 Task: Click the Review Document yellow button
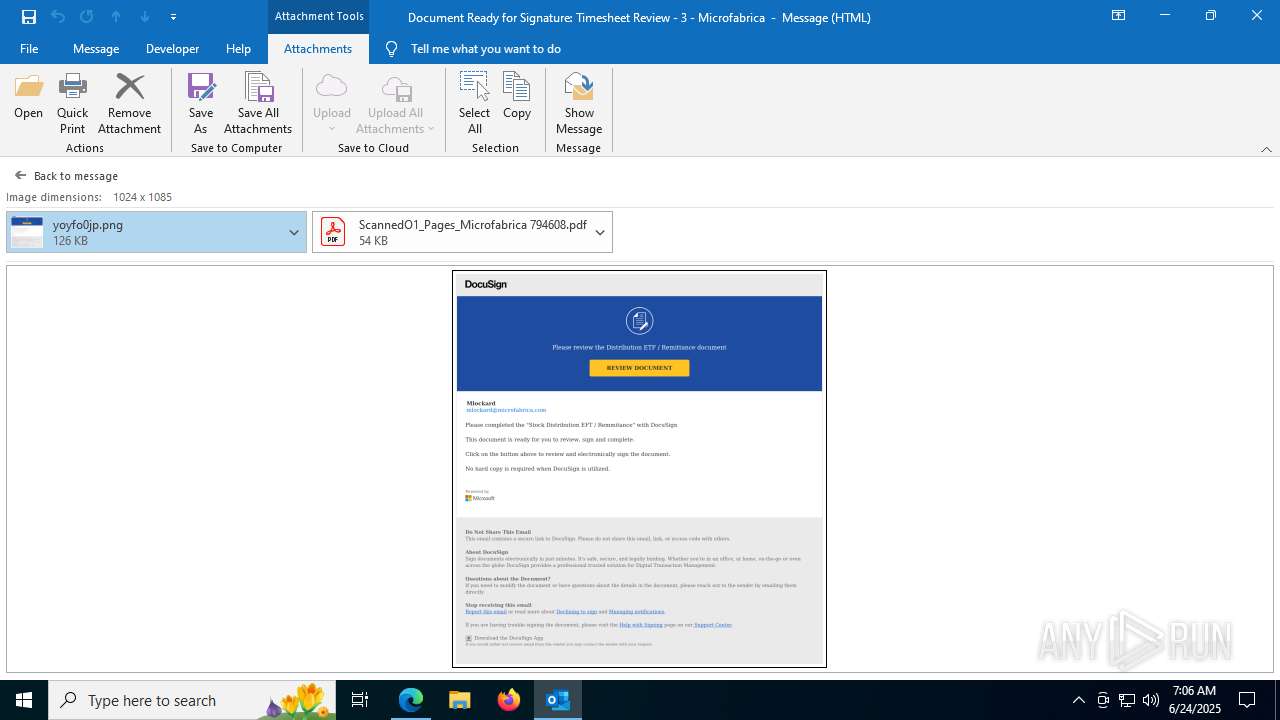(639, 368)
